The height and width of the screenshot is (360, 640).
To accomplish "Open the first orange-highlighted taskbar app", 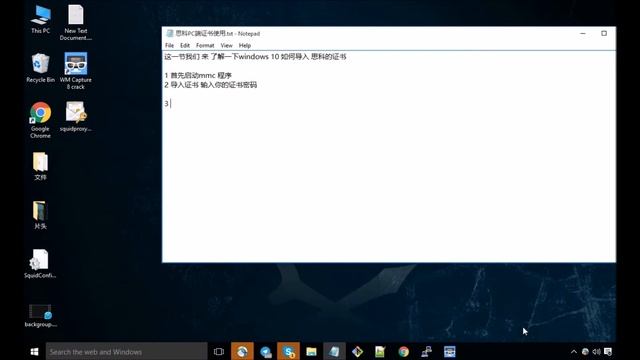I will (242, 351).
